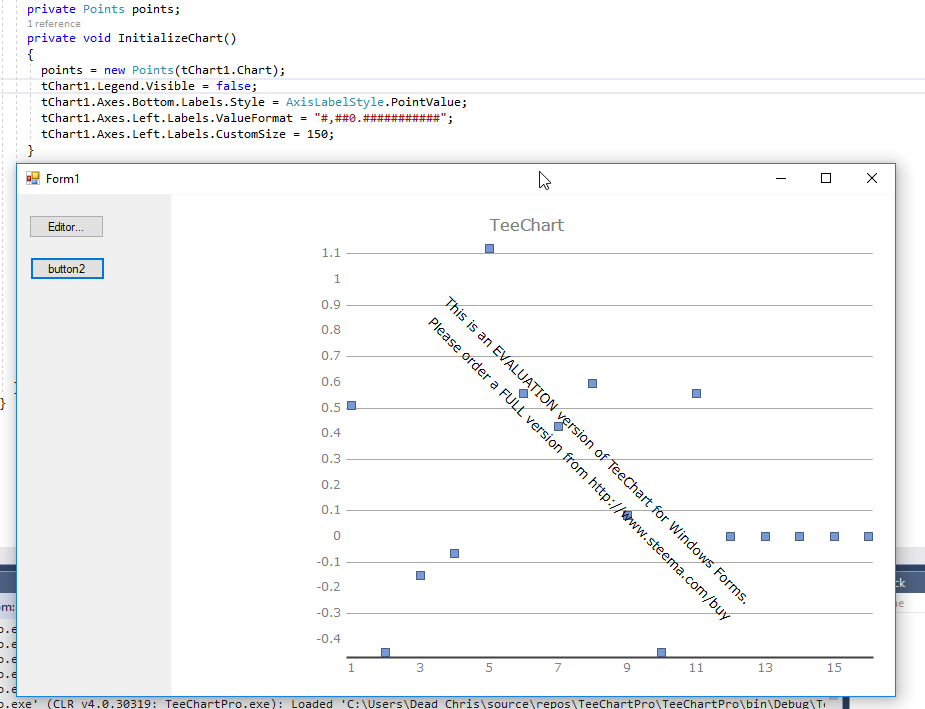Image resolution: width=925 pixels, height=709 pixels.
Task: Minimize the Form1 window
Action: pyautogui.click(x=780, y=178)
